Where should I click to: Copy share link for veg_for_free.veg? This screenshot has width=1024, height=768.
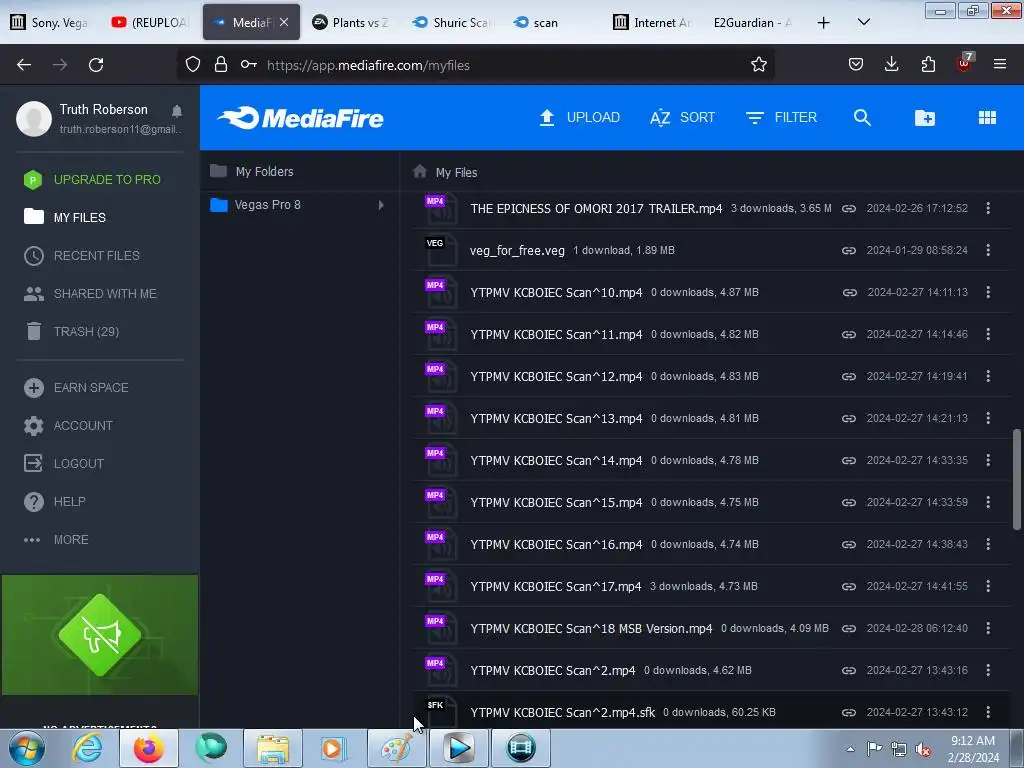coord(848,250)
